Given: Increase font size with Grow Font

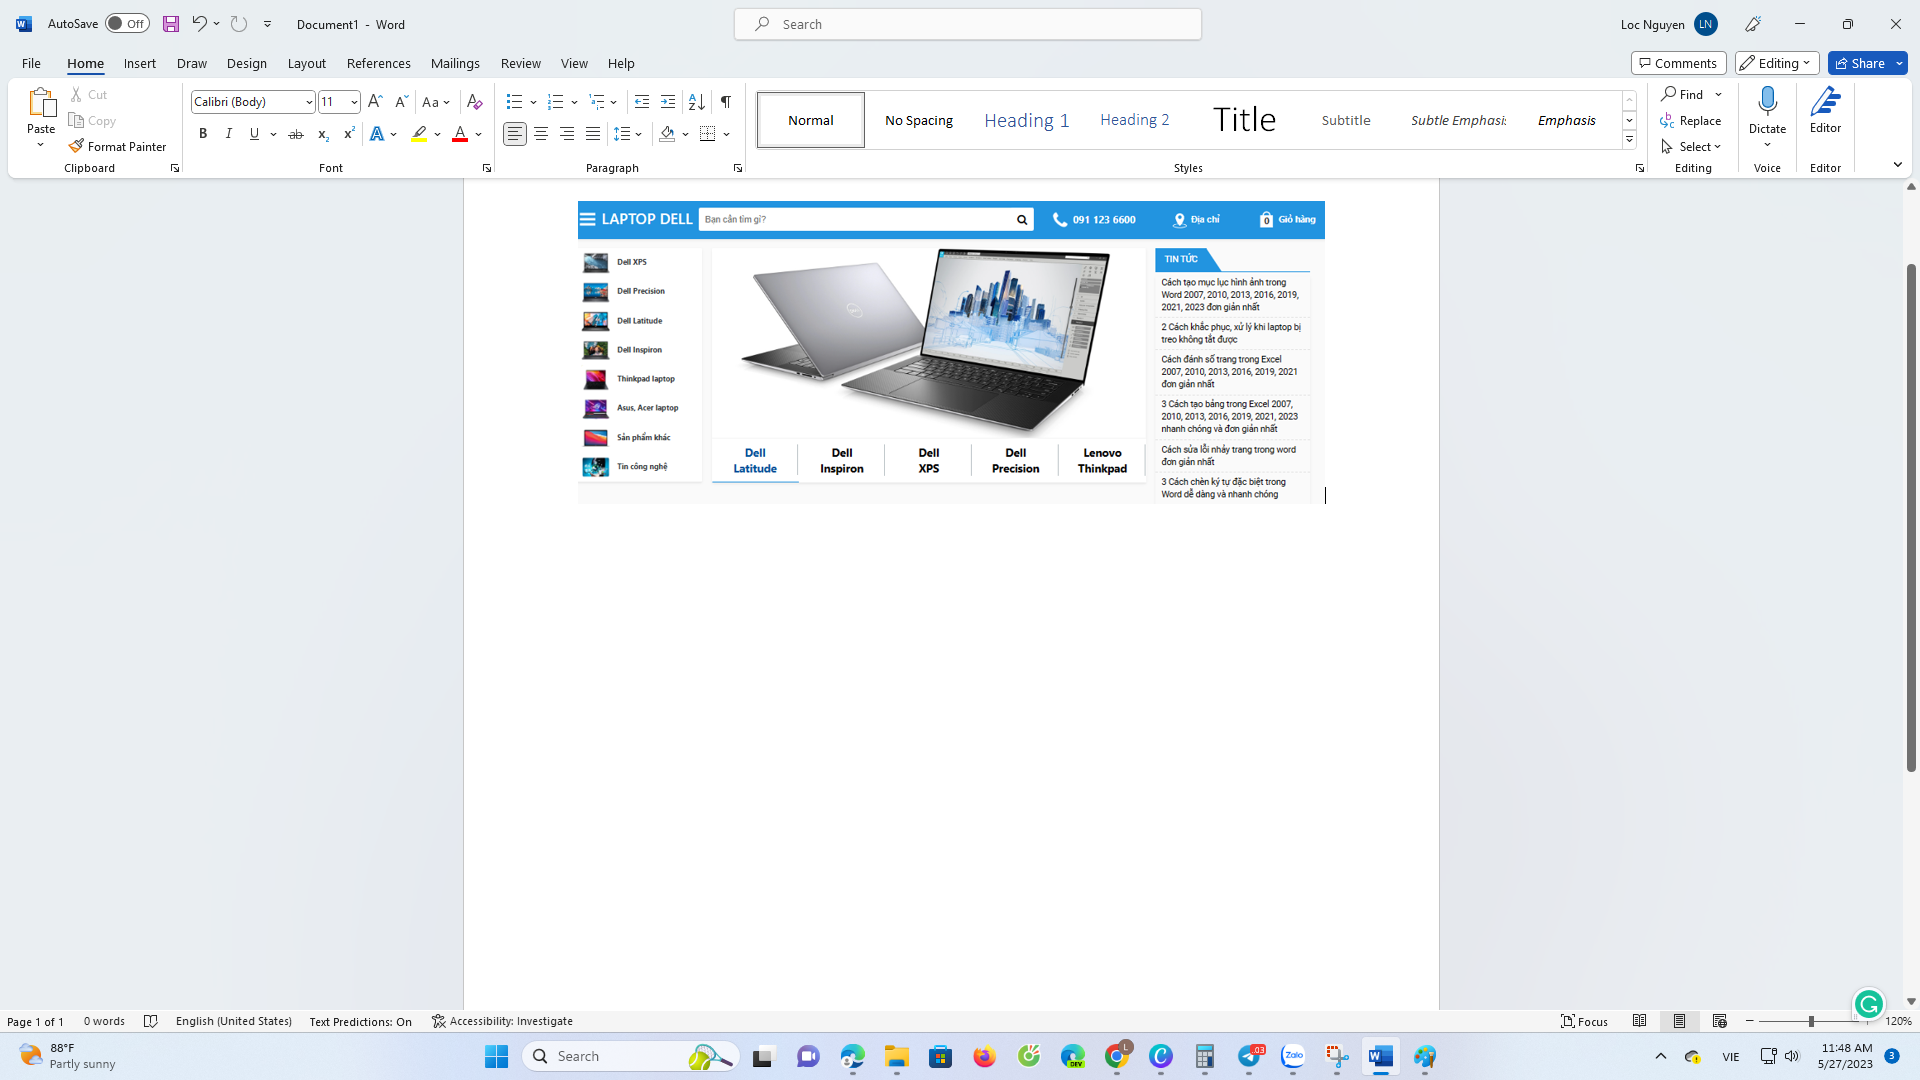Looking at the screenshot, I should coord(375,102).
